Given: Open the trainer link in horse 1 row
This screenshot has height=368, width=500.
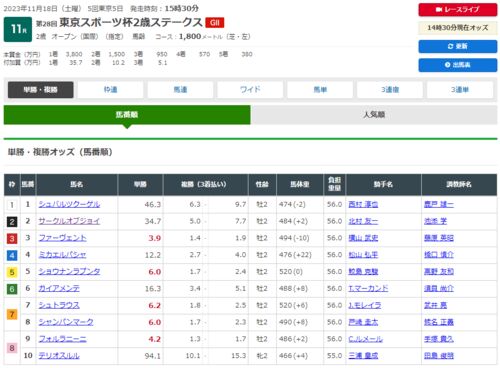Looking at the screenshot, I should pos(439,204).
